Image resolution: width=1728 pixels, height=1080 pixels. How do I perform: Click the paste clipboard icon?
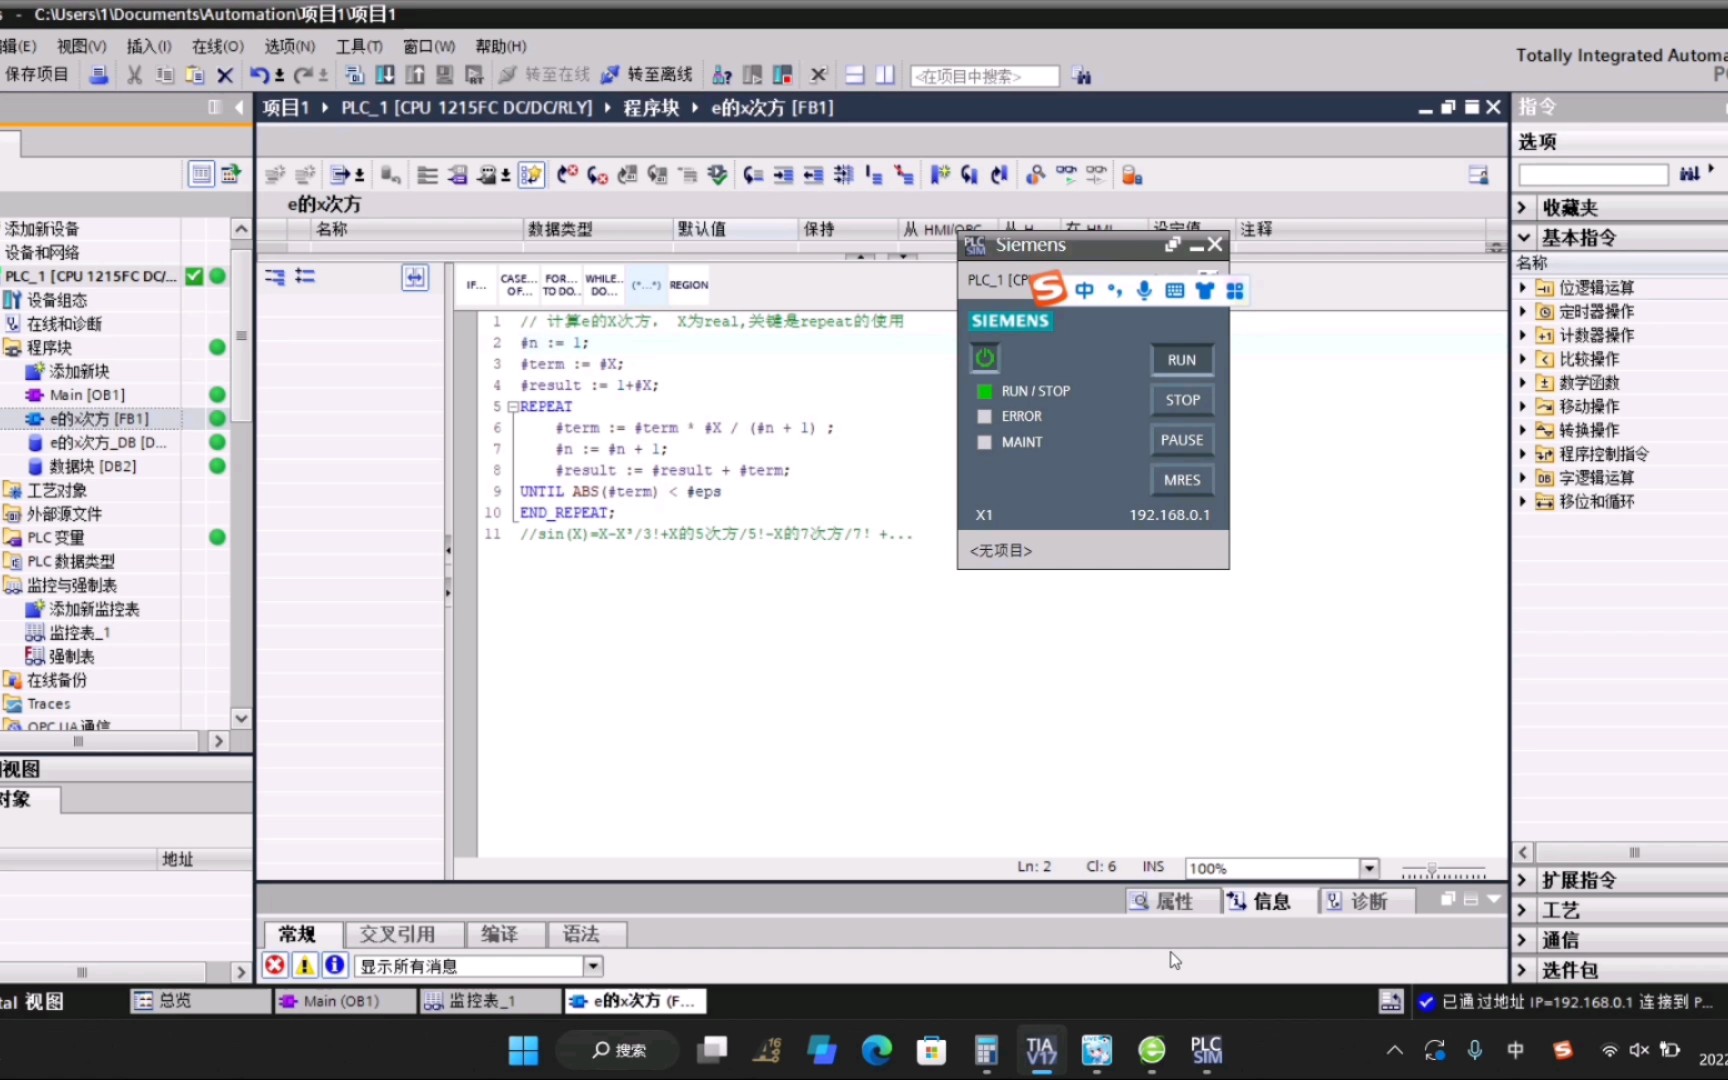point(195,75)
